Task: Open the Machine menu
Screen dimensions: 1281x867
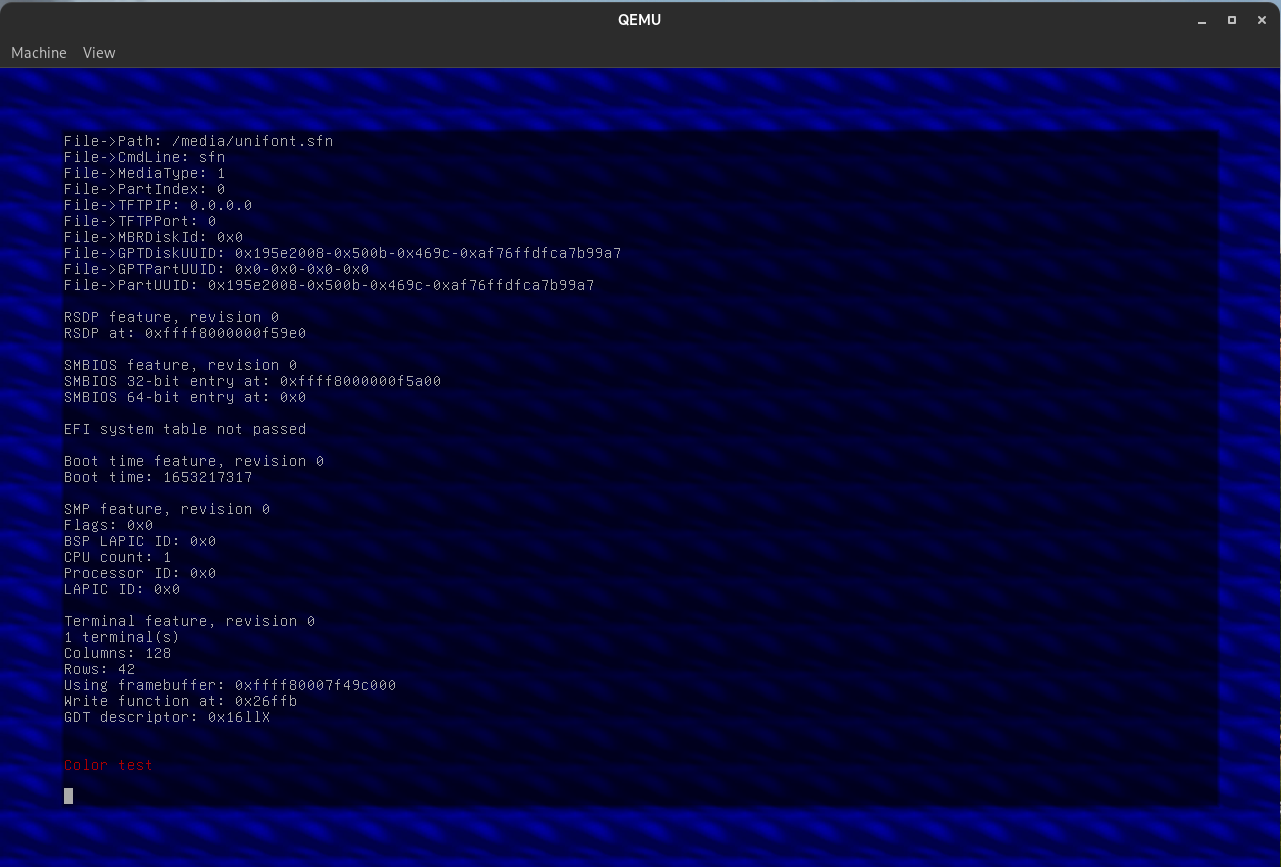Action: coord(39,52)
